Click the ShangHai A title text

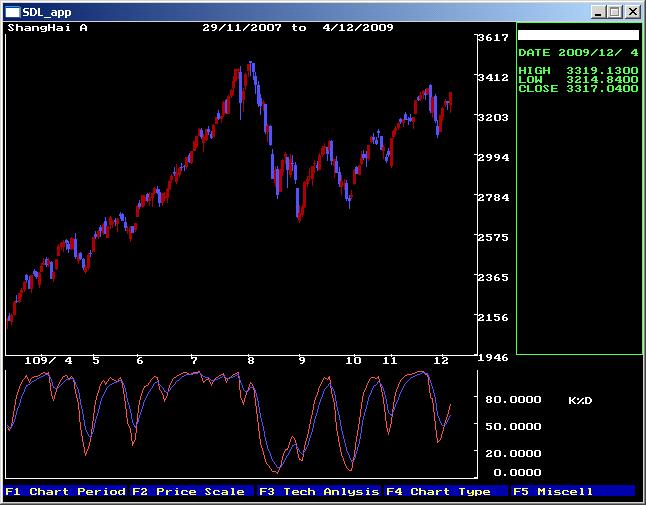[x=47, y=28]
